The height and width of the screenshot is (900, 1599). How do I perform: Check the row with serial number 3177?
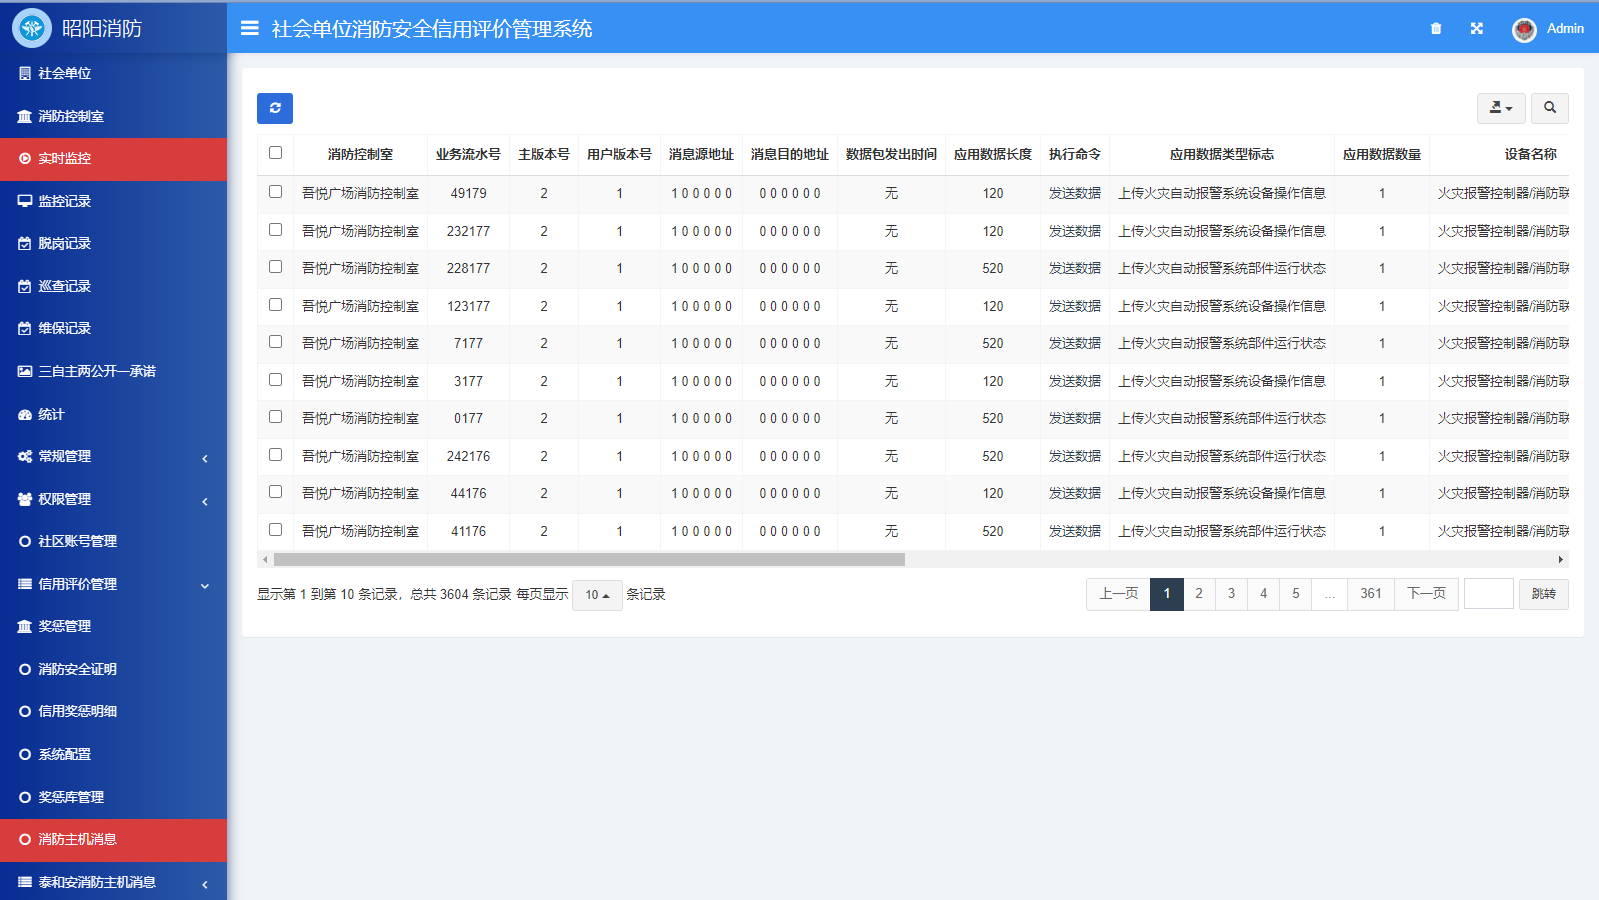tap(275, 379)
